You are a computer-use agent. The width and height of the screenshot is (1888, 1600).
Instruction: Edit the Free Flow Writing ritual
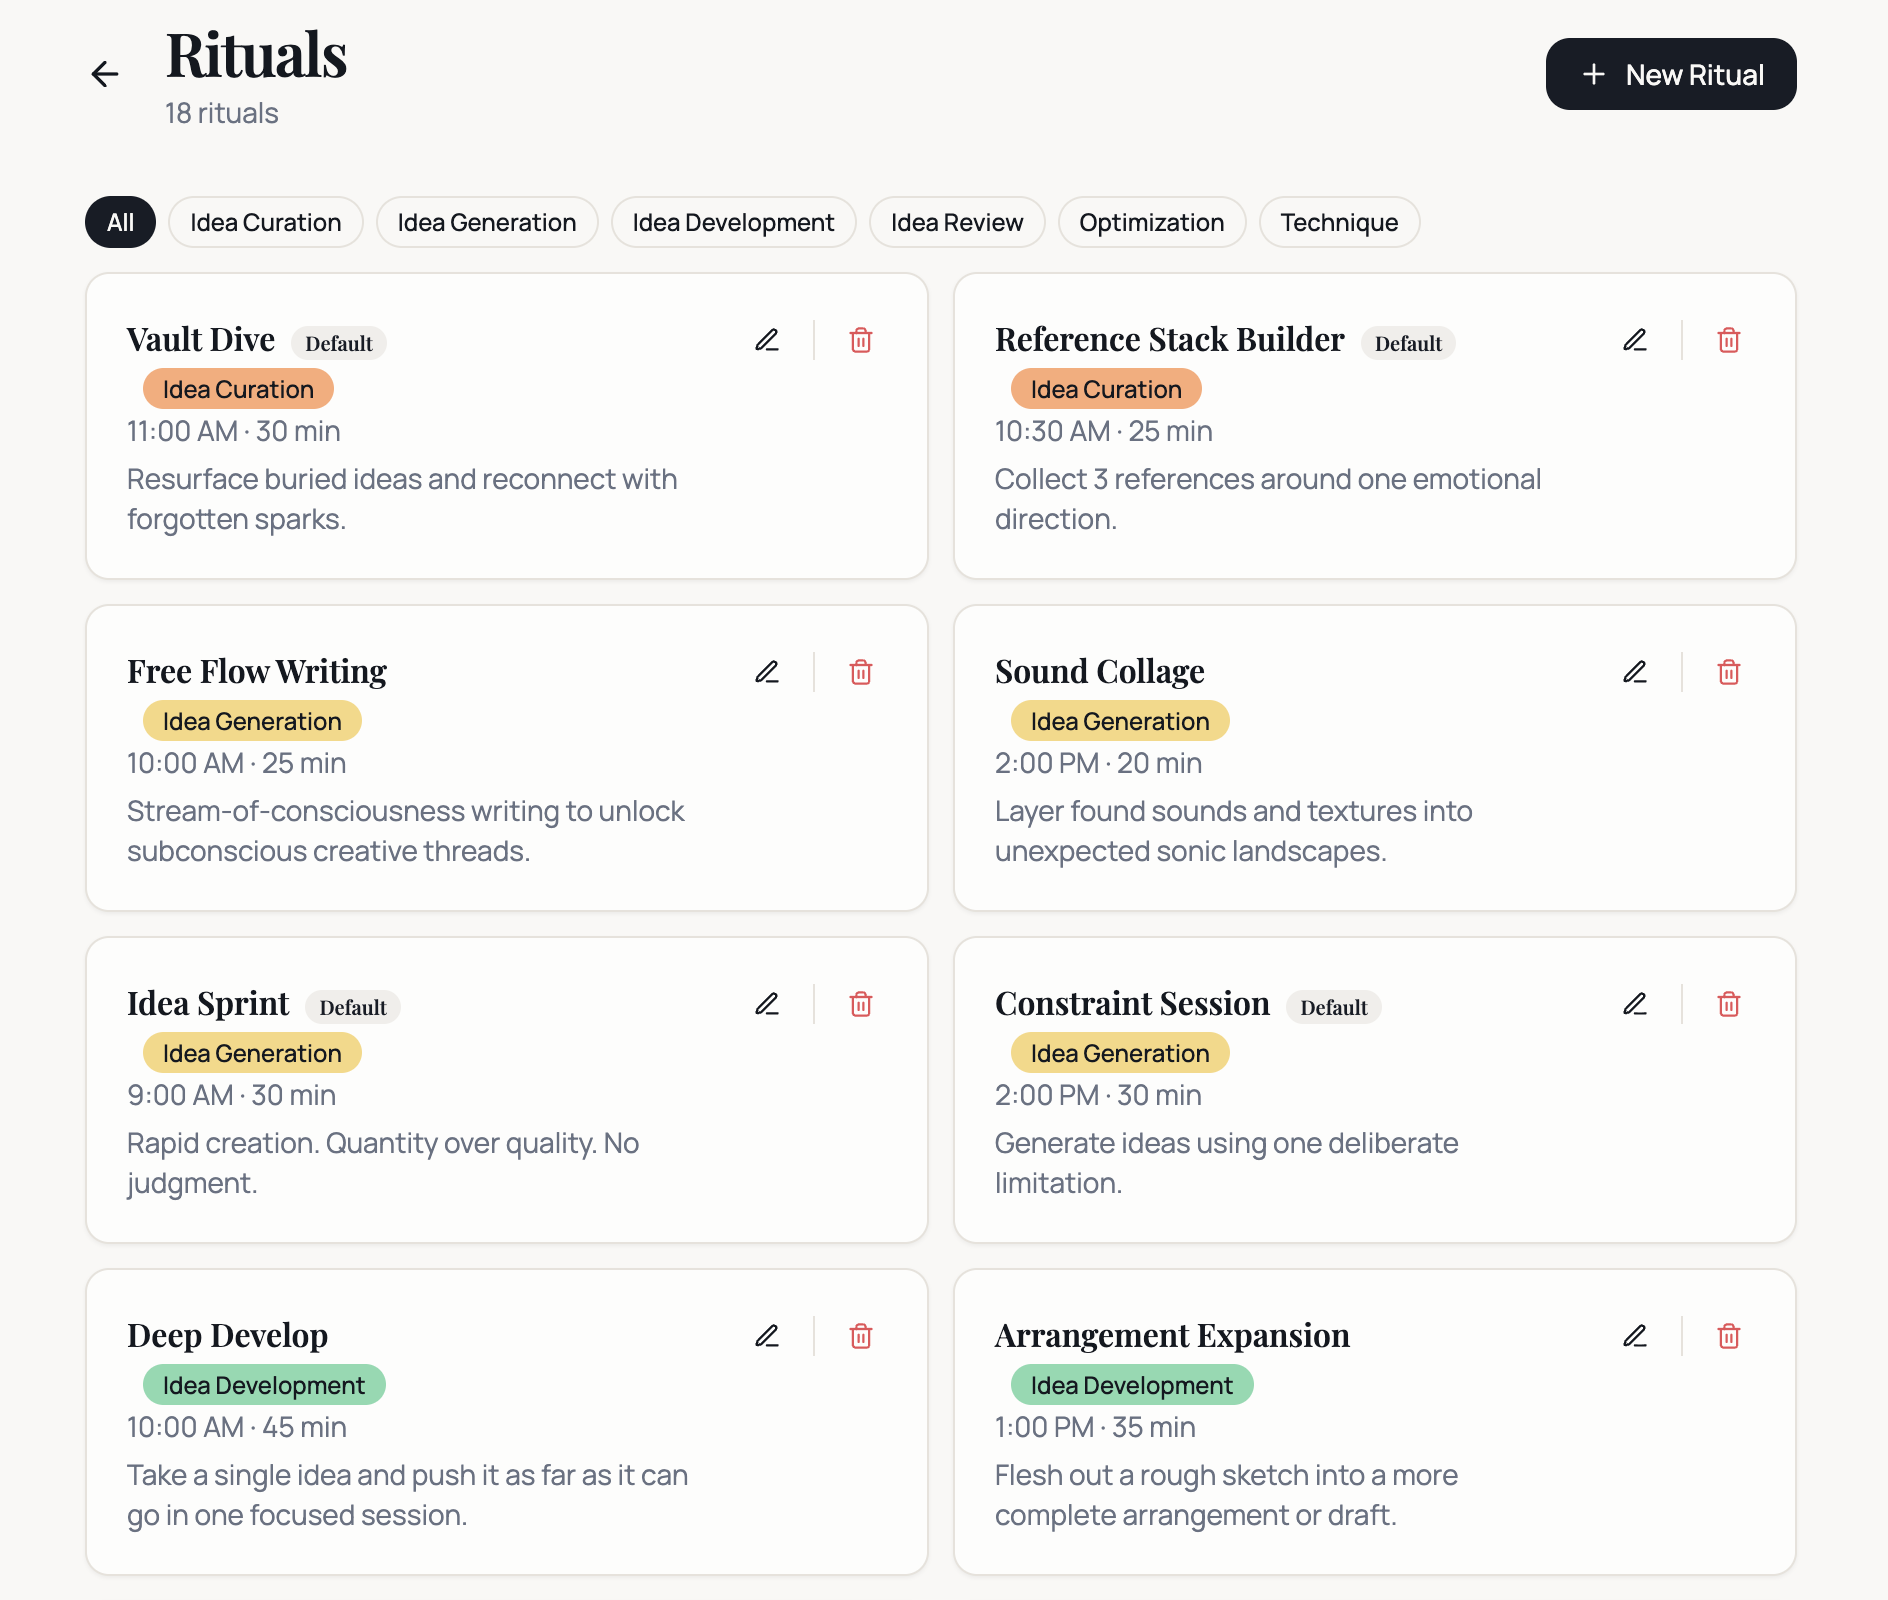click(x=767, y=672)
